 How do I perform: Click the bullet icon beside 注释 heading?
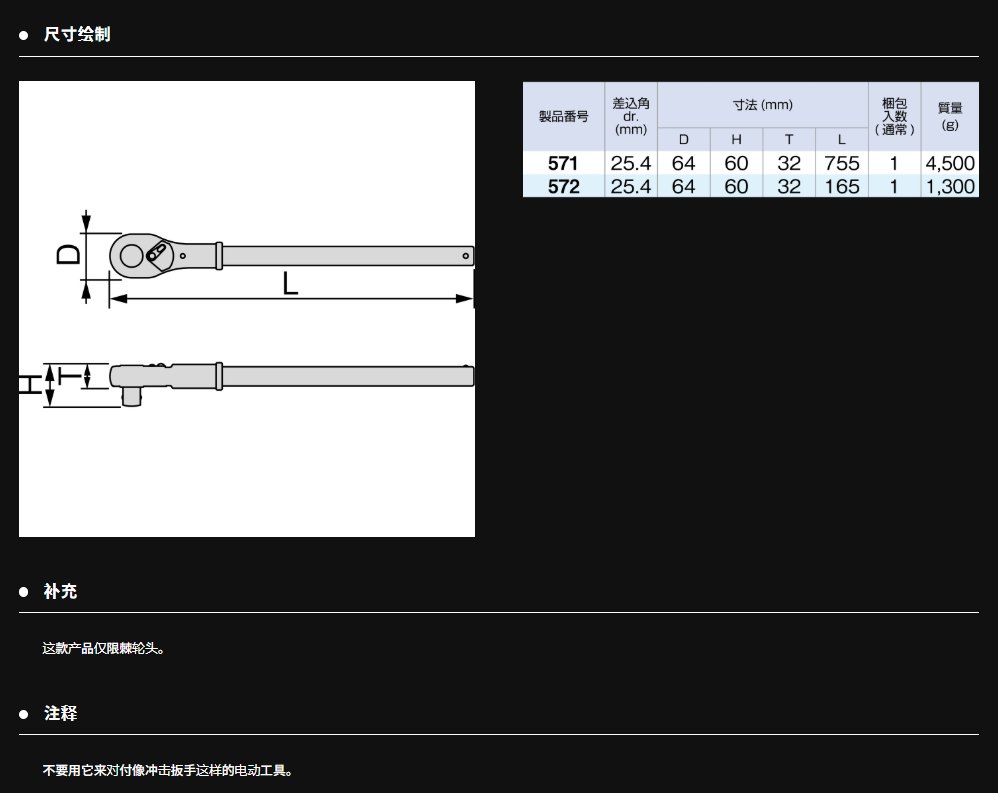coord(24,714)
